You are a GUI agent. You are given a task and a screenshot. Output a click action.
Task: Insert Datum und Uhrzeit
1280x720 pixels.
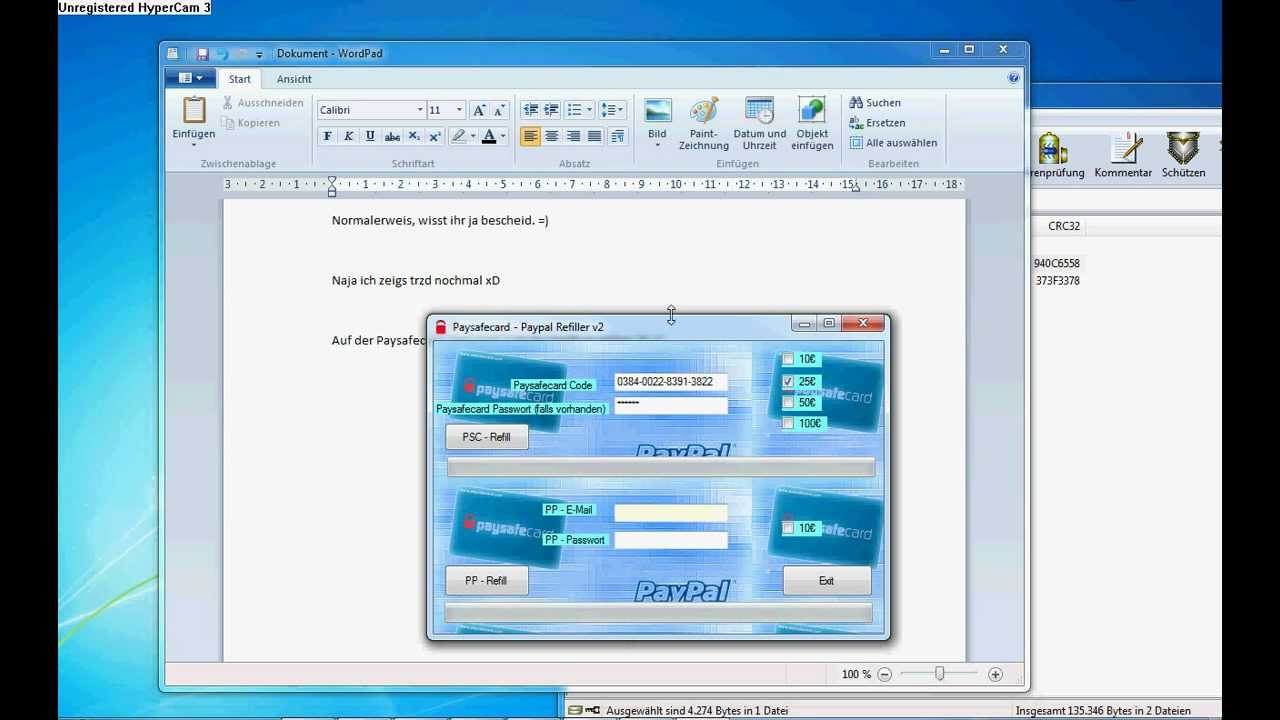(x=760, y=124)
